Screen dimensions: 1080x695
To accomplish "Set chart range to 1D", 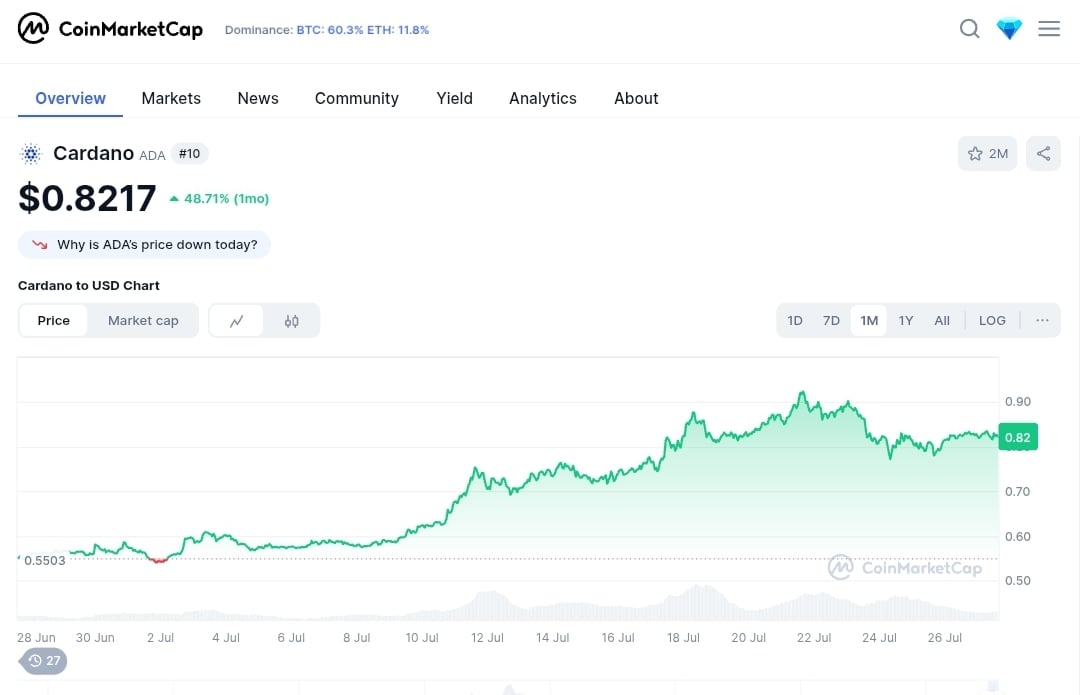I will (795, 320).
